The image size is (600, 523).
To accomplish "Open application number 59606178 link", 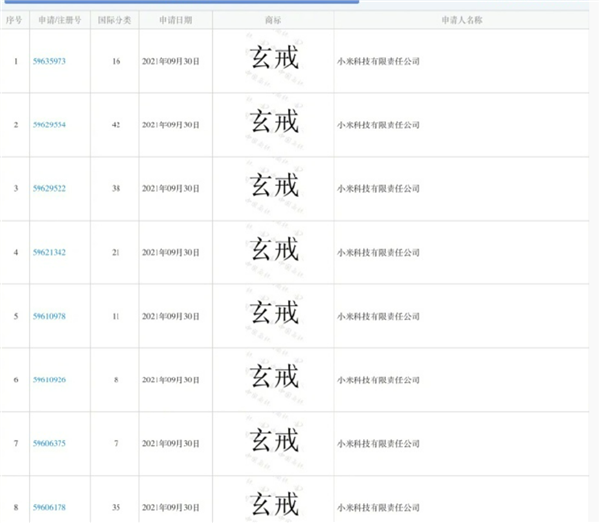I will (x=49, y=507).
